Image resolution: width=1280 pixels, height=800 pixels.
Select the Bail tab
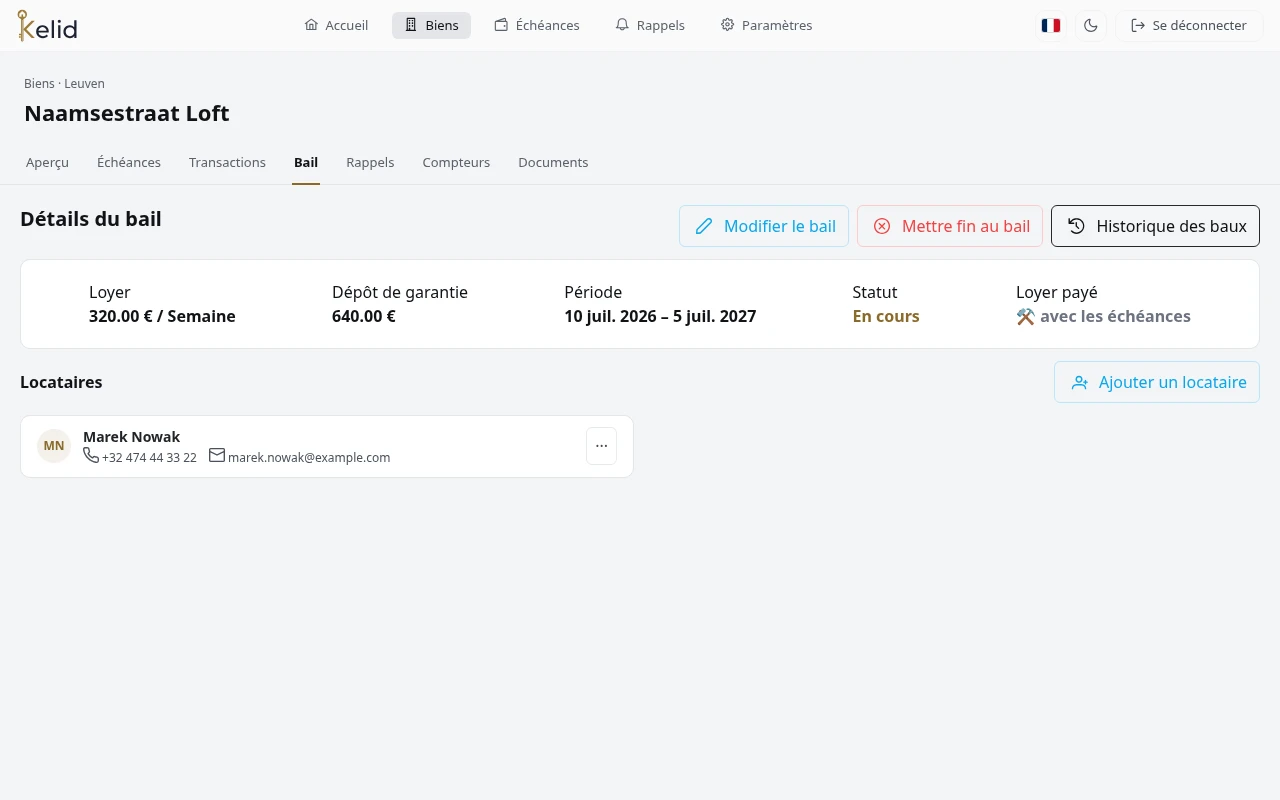tap(306, 162)
